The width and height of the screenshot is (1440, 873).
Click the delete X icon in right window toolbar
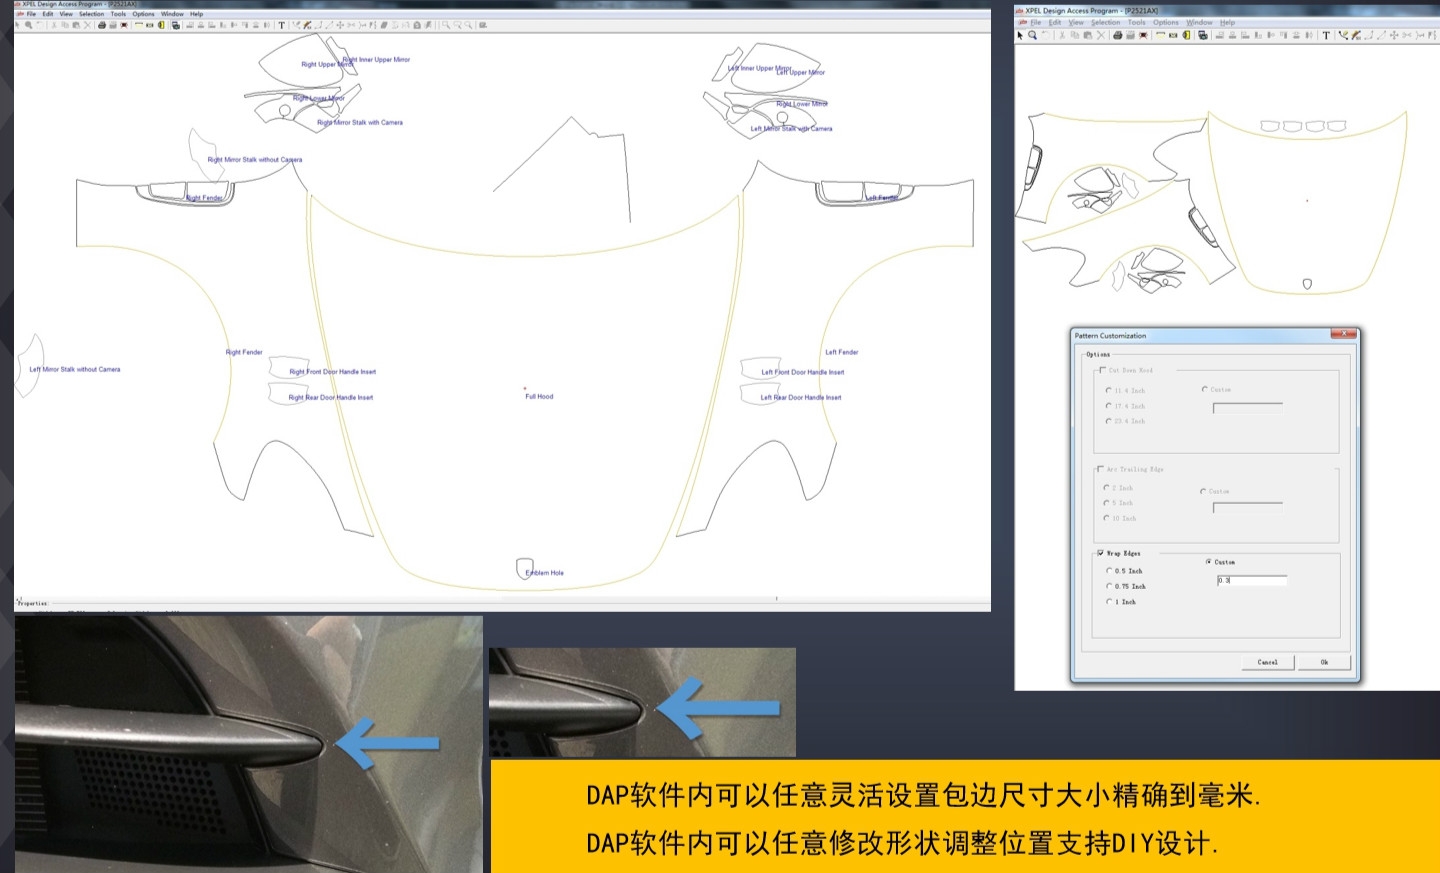[x=1101, y=35]
